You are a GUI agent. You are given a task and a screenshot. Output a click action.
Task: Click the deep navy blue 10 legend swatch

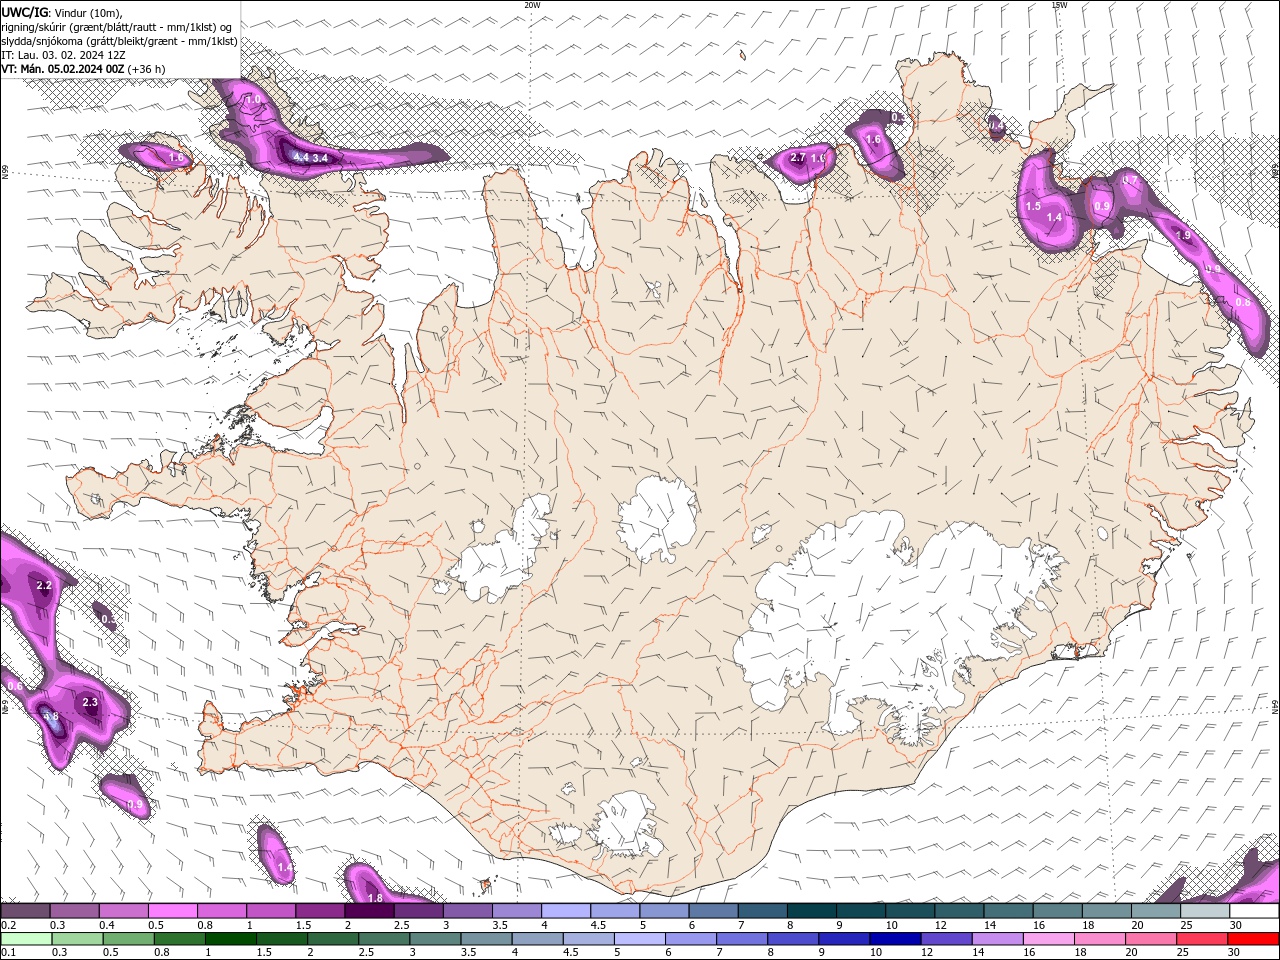click(x=895, y=939)
